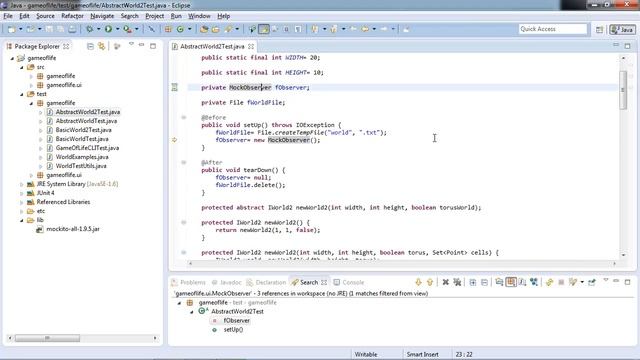Expand the JRE System Library node
Viewport: 640px width, 360px height.
pyautogui.click(x=22, y=184)
